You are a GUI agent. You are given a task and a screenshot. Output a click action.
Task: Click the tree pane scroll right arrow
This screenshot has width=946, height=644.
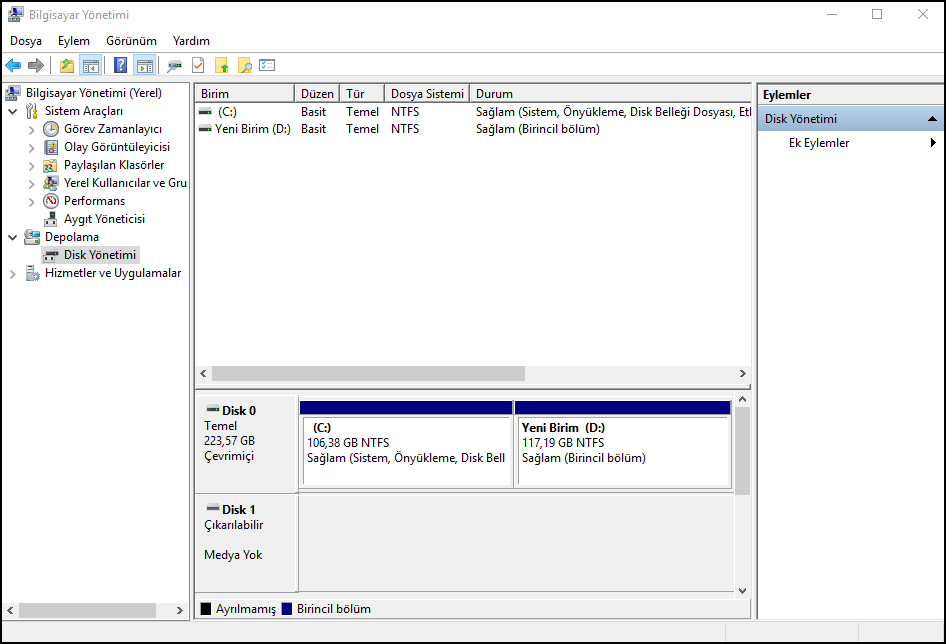pyautogui.click(x=179, y=610)
